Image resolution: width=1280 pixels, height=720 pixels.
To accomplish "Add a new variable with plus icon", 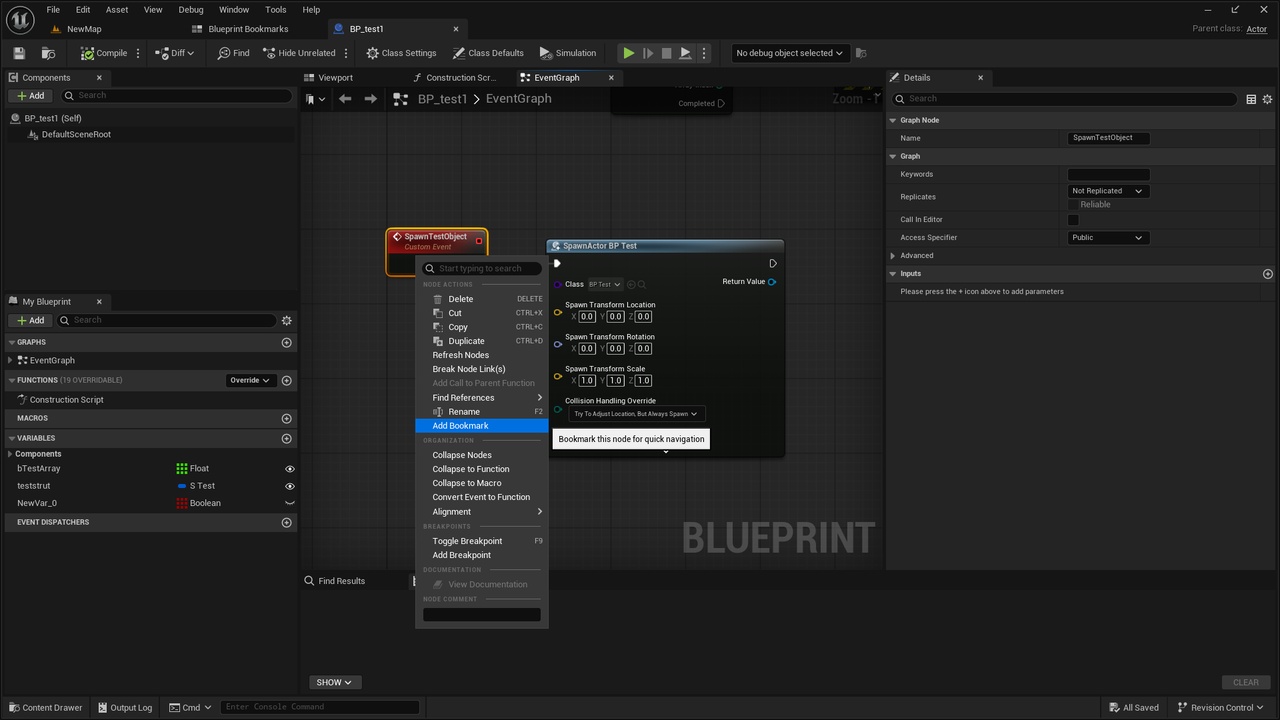I will pos(287,438).
